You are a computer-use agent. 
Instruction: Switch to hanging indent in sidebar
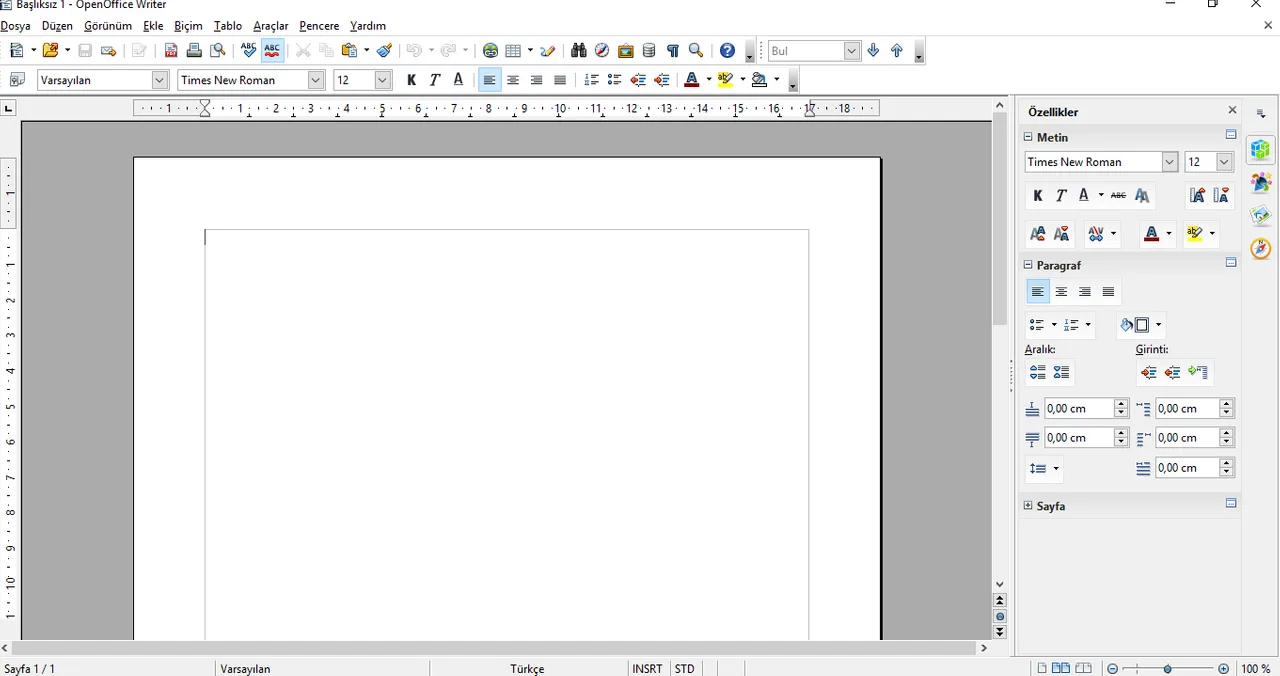(1198, 372)
